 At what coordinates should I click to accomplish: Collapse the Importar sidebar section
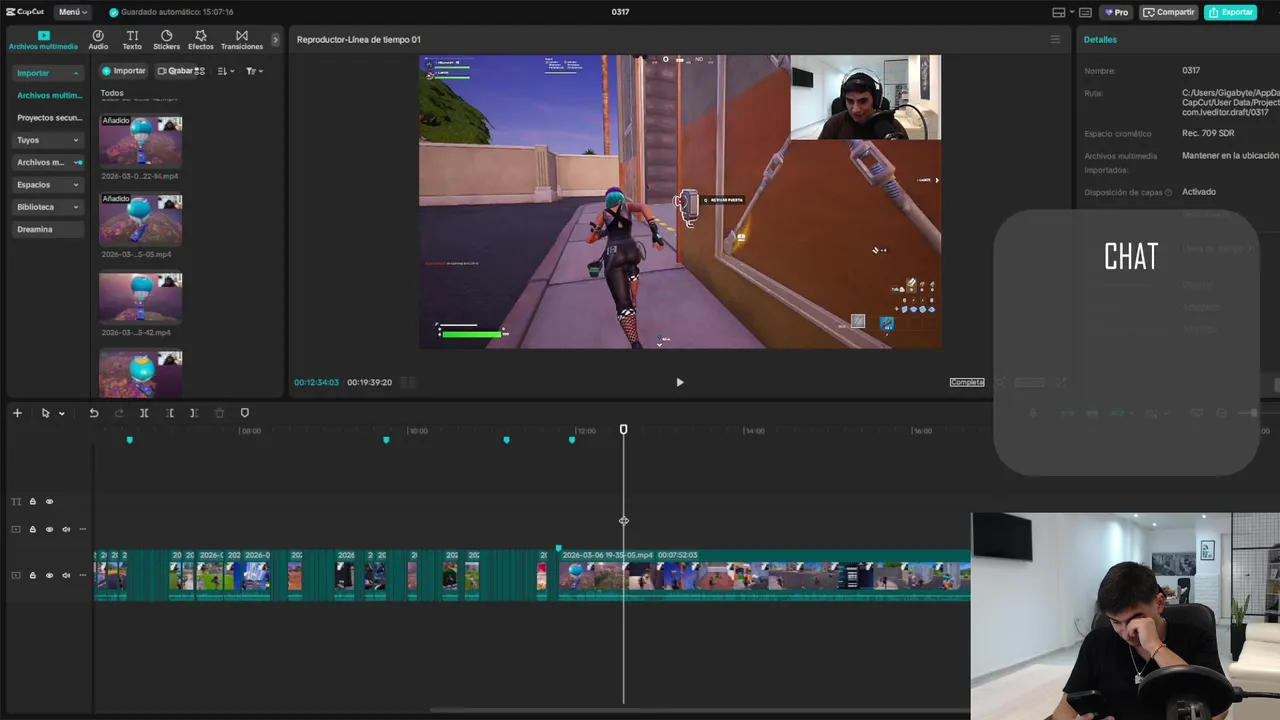coord(48,73)
